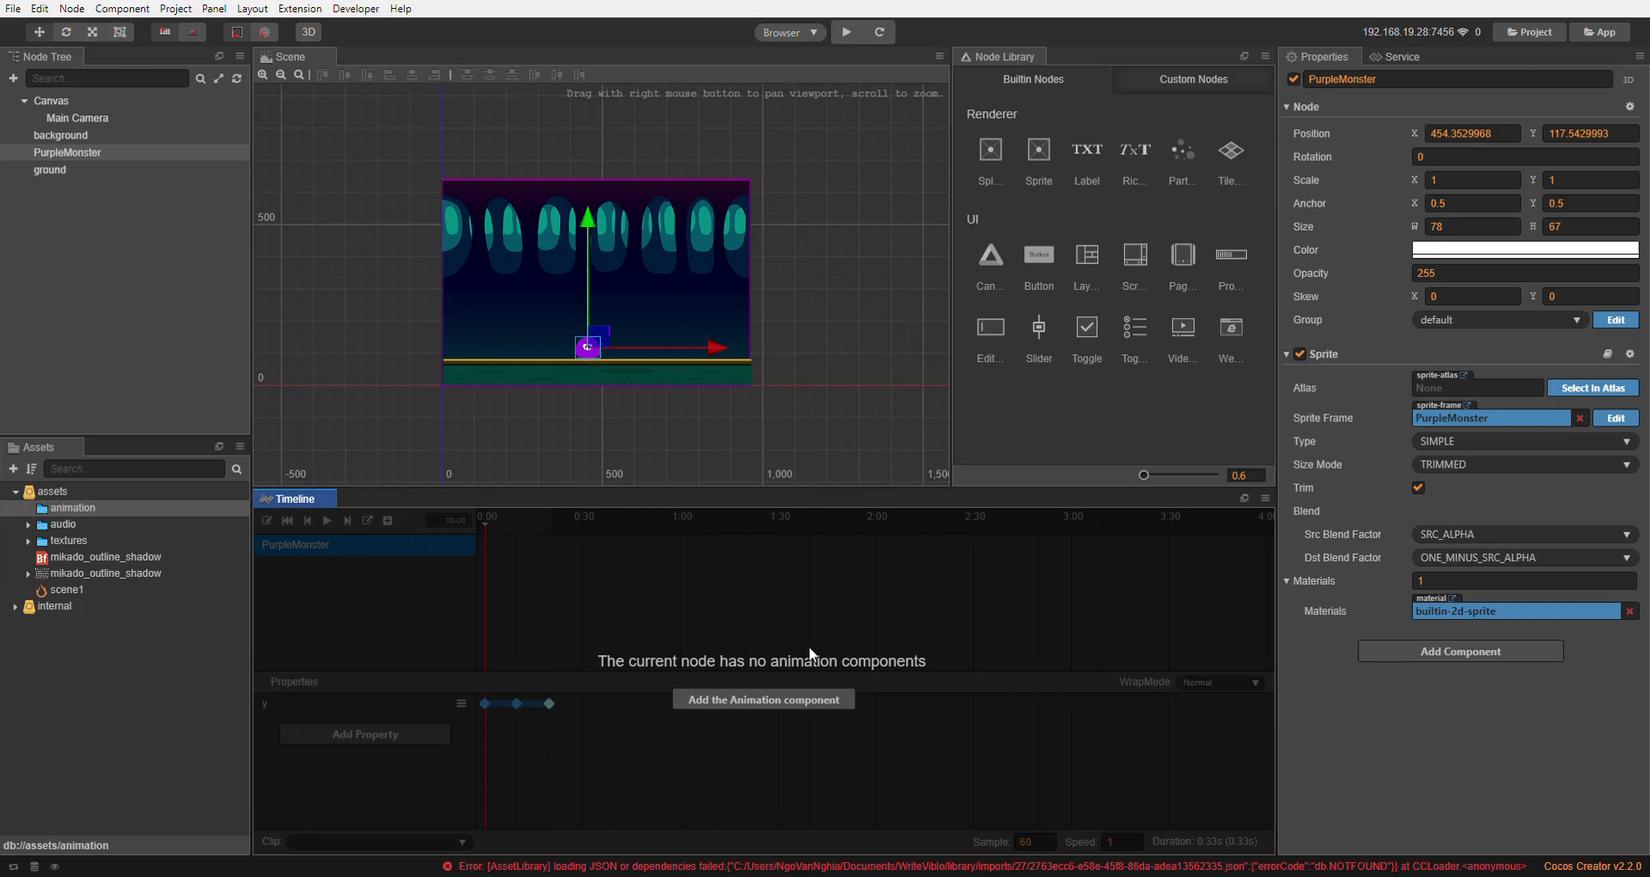This screenshot has width=1650, height=877.
Task: Click the refresh preview icon in toolbar
Action: click(x=879, y=32)
